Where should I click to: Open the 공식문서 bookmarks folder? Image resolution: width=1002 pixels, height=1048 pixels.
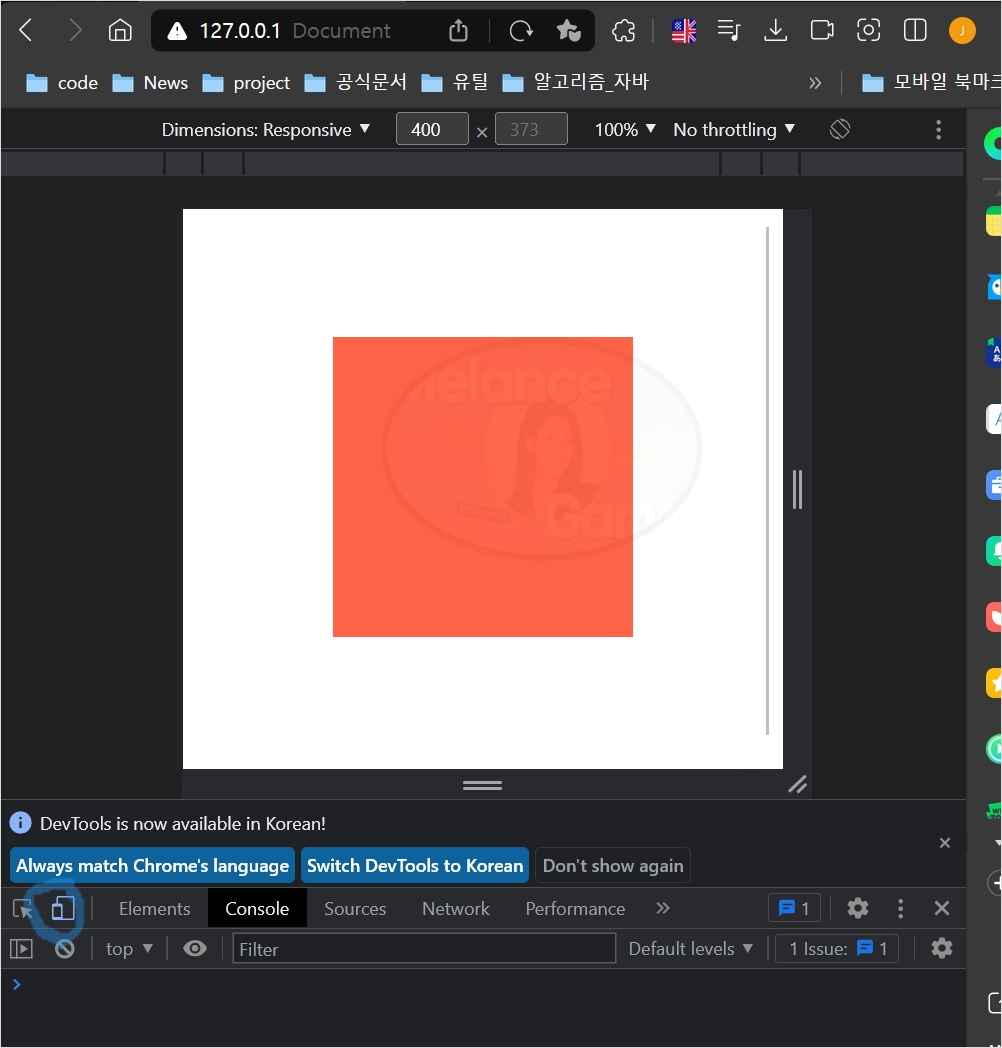coord(355,83)
